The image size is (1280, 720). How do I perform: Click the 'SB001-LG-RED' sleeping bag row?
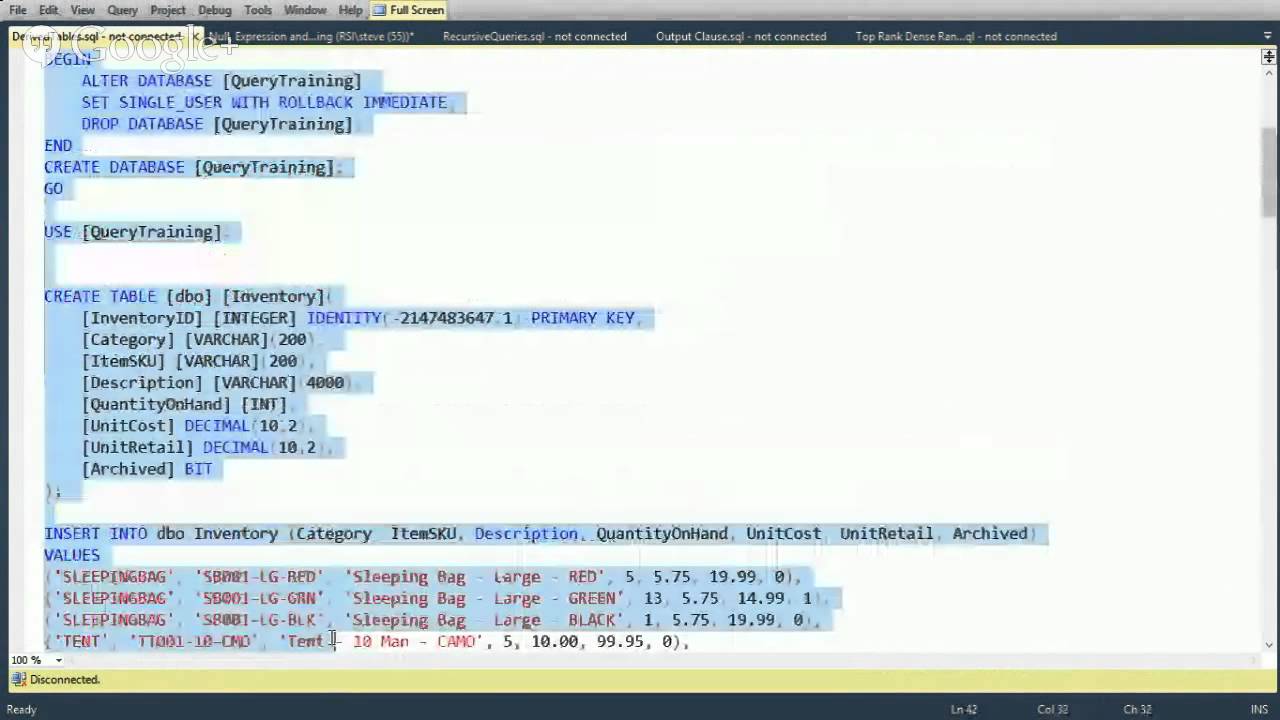pyautogui.click(x=423, y=577)
